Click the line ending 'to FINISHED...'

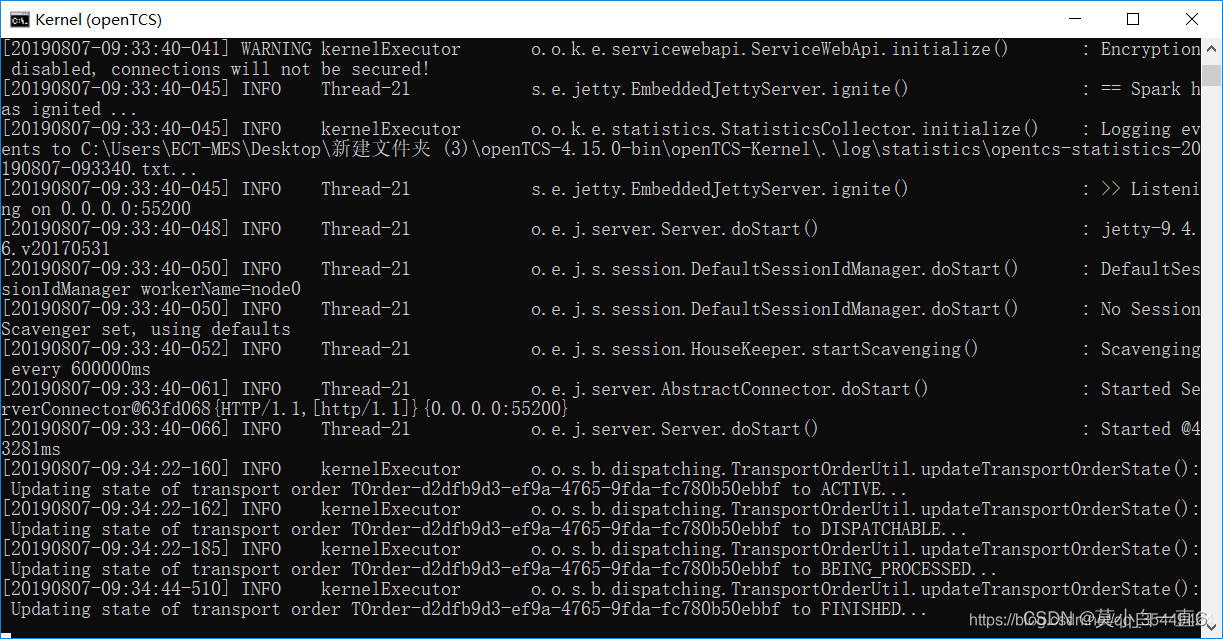(x=469, y=609)
